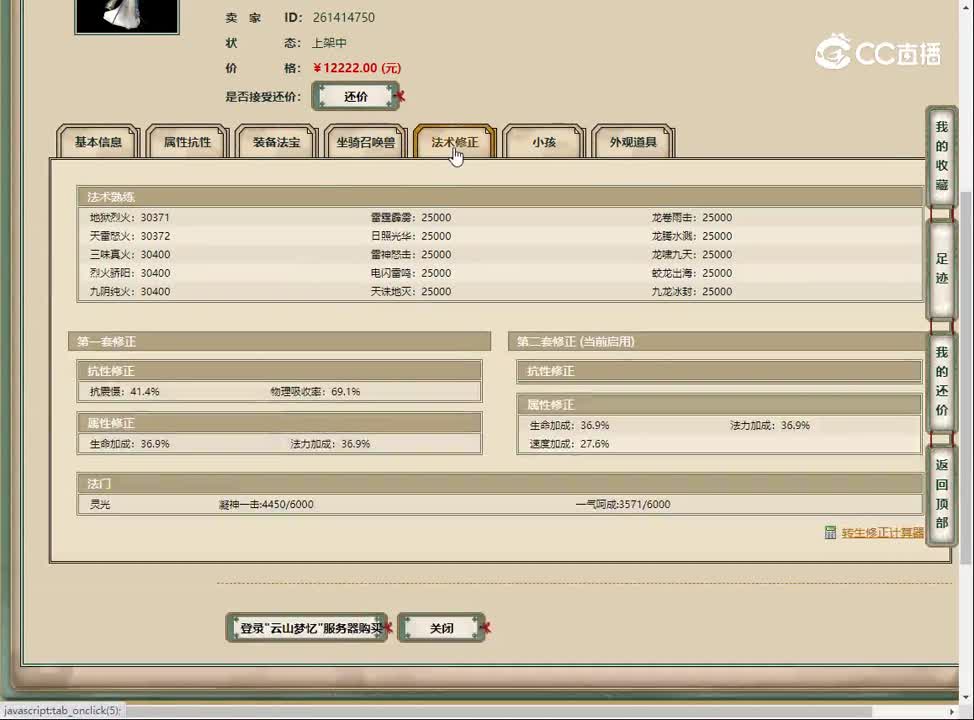Click the 第一套修正 header
The height and width of the screenshot is (720, 974).
(280, 341)
